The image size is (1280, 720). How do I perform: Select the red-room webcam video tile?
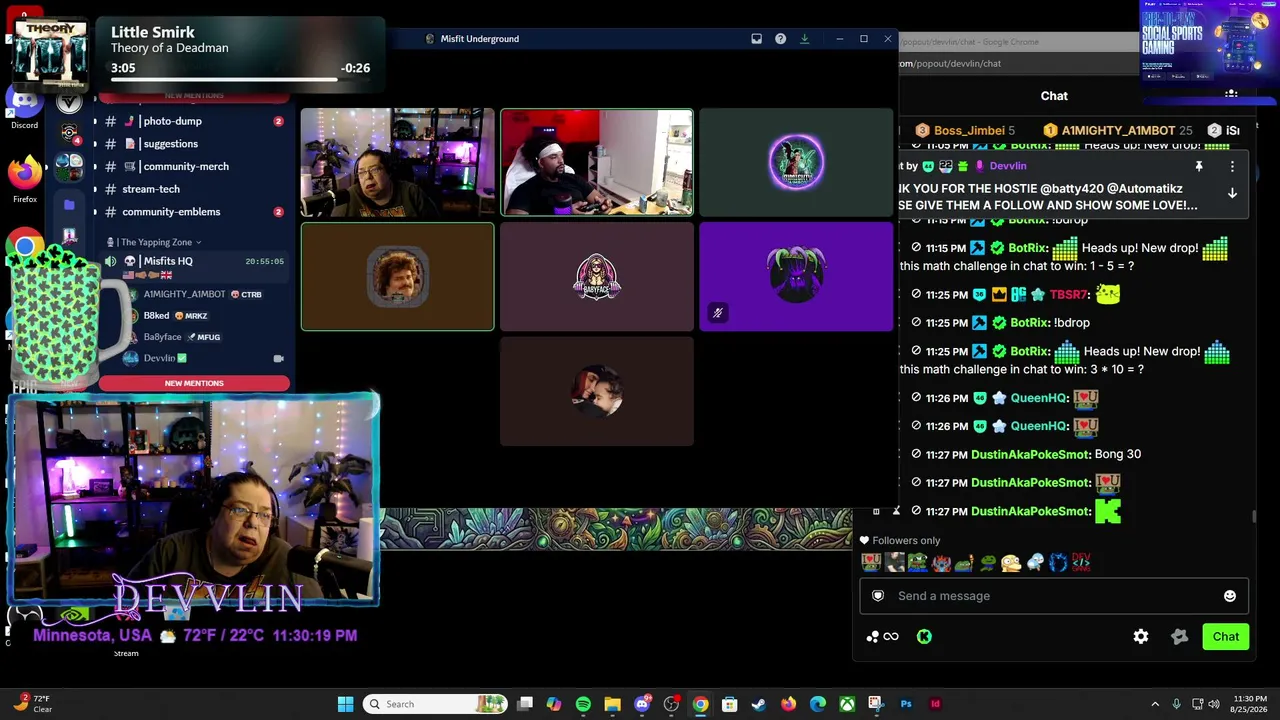point(597,162)
